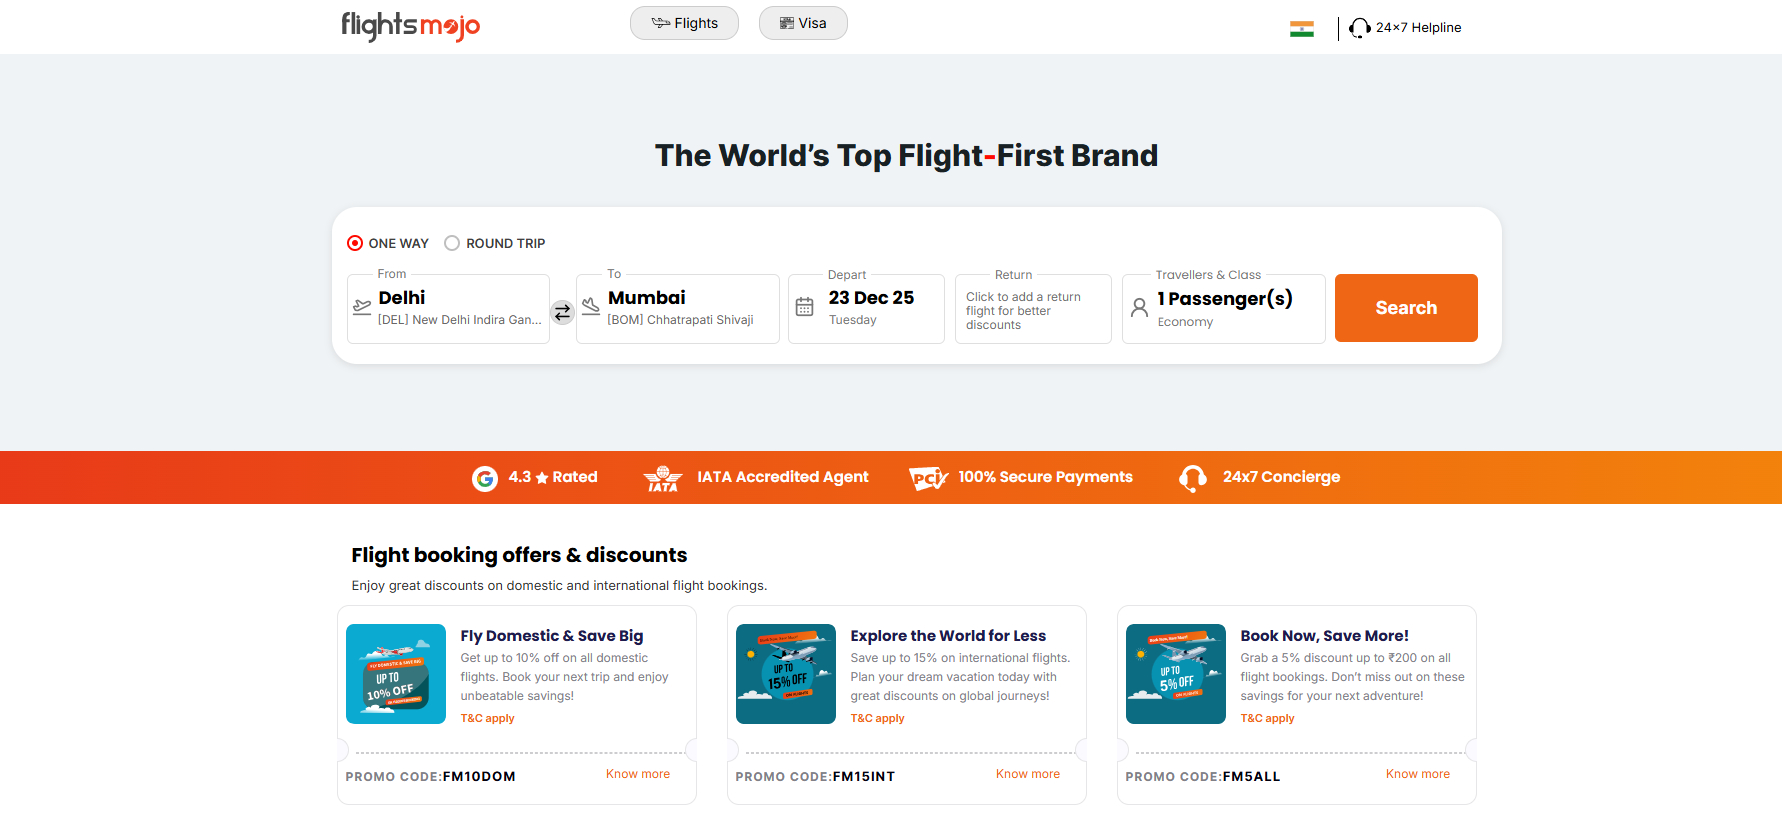Open the From city field showing Delhi
1782x828 pixels.
point(458,308)
